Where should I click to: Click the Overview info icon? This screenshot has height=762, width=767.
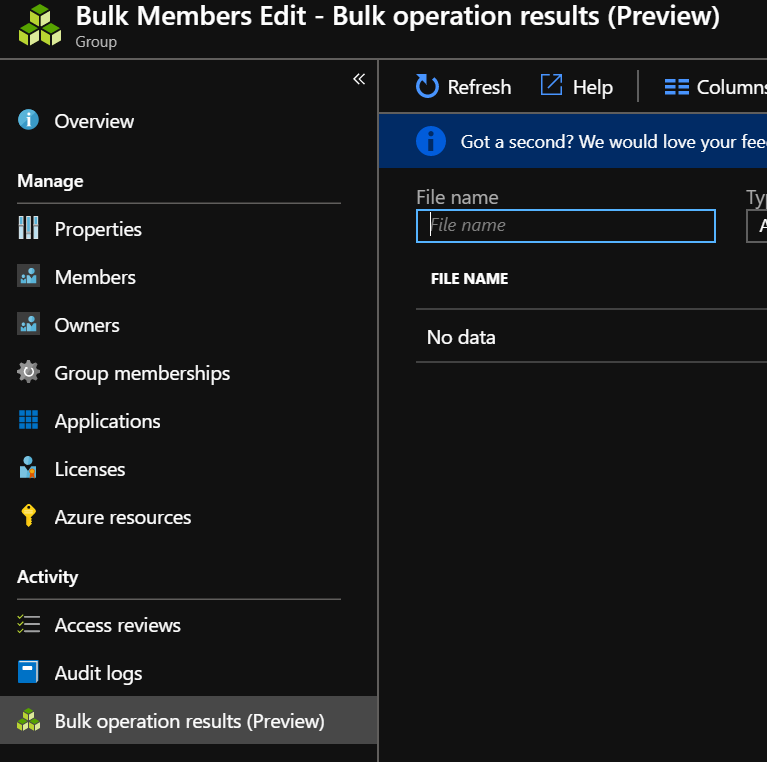[28, 121]
